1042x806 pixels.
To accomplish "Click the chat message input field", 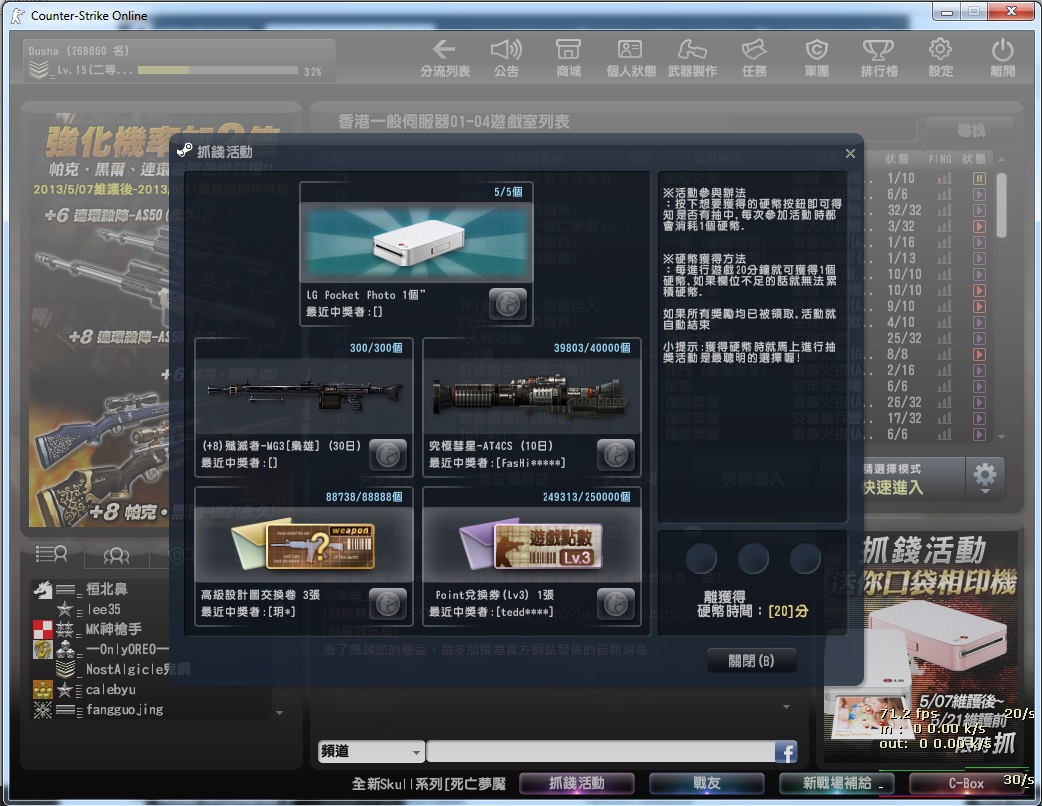I will pyautogui.click(x=601, y=752).
